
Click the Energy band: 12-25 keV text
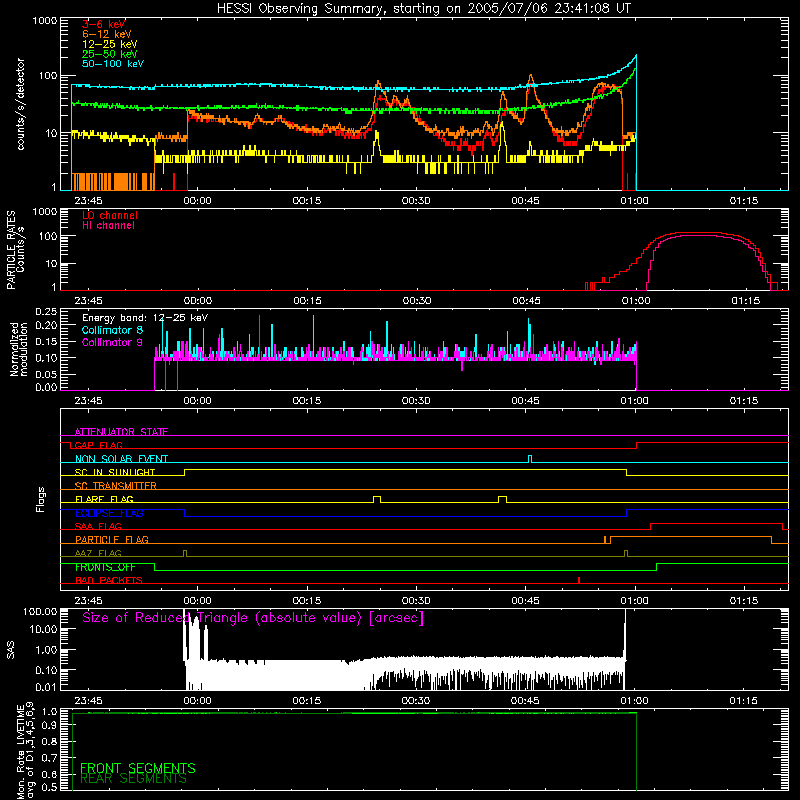[145, 318]
